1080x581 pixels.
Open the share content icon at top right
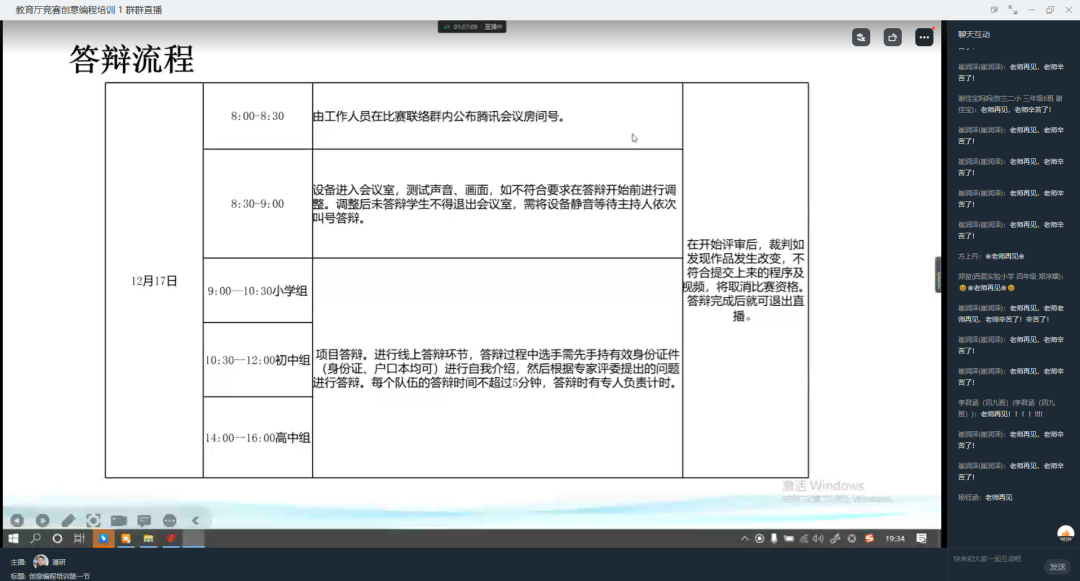point(891,37)
